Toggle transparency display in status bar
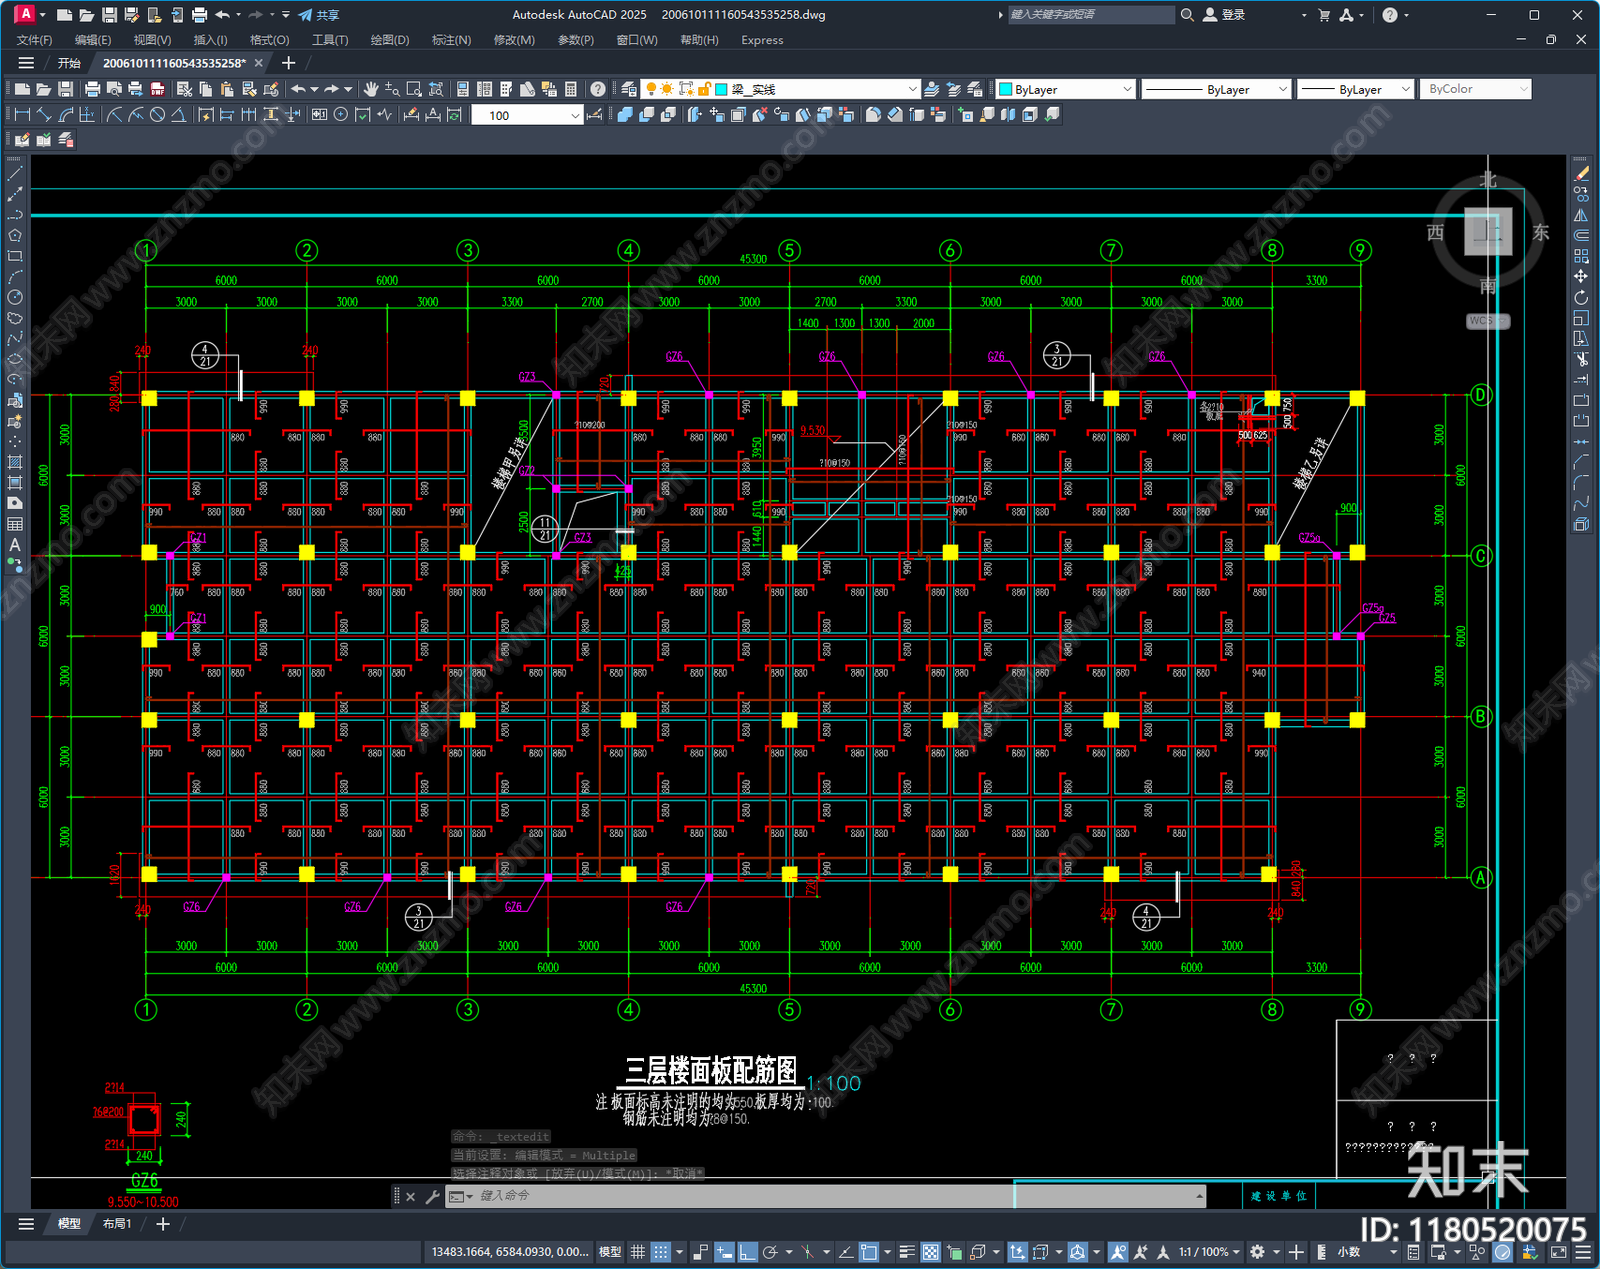 point(930,1252)
